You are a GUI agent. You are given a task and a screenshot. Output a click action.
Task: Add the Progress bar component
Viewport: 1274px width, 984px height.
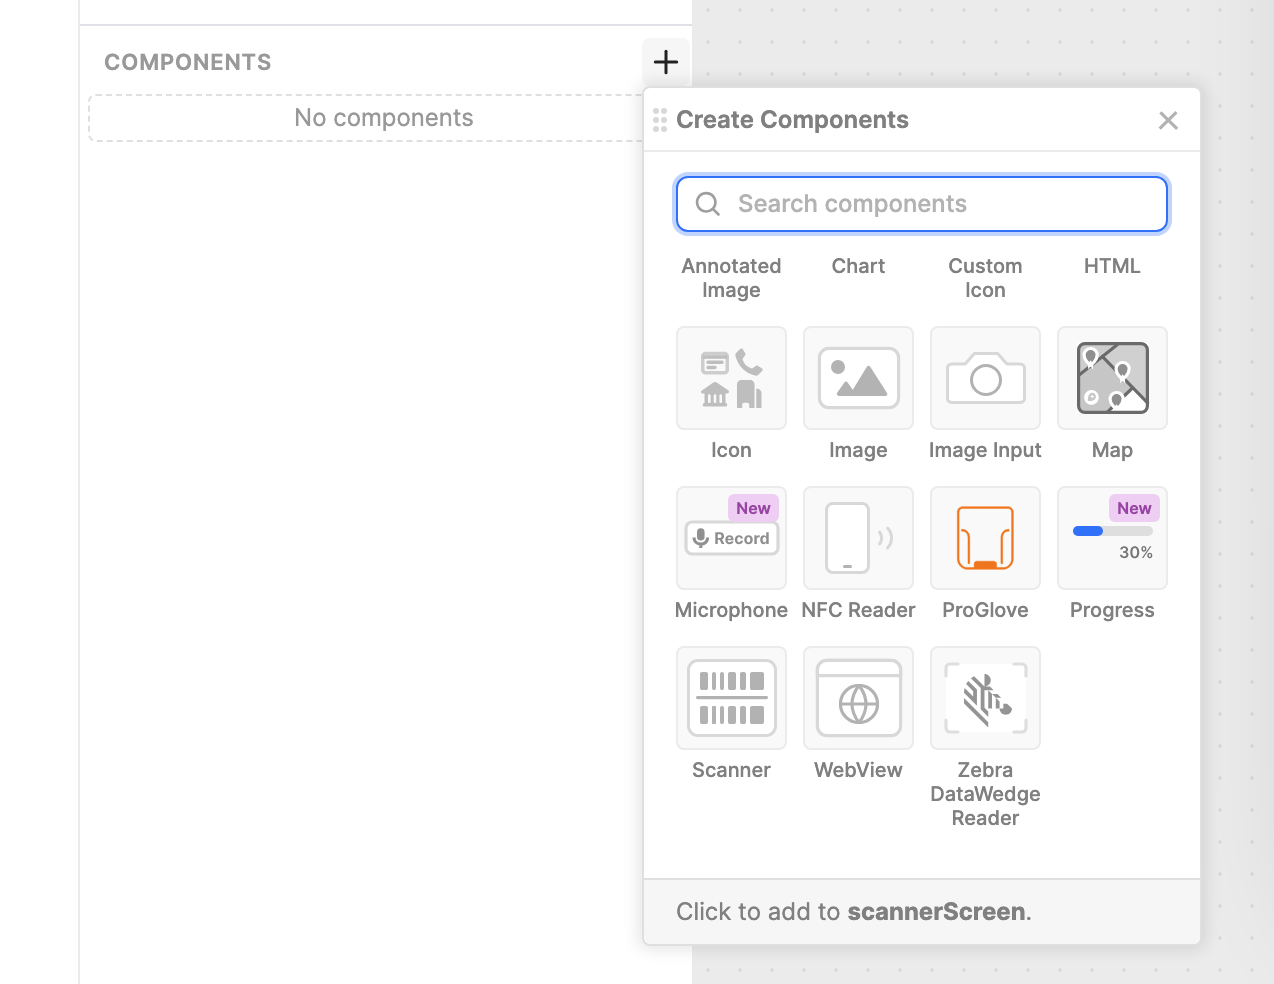(x=1112, y=538)
